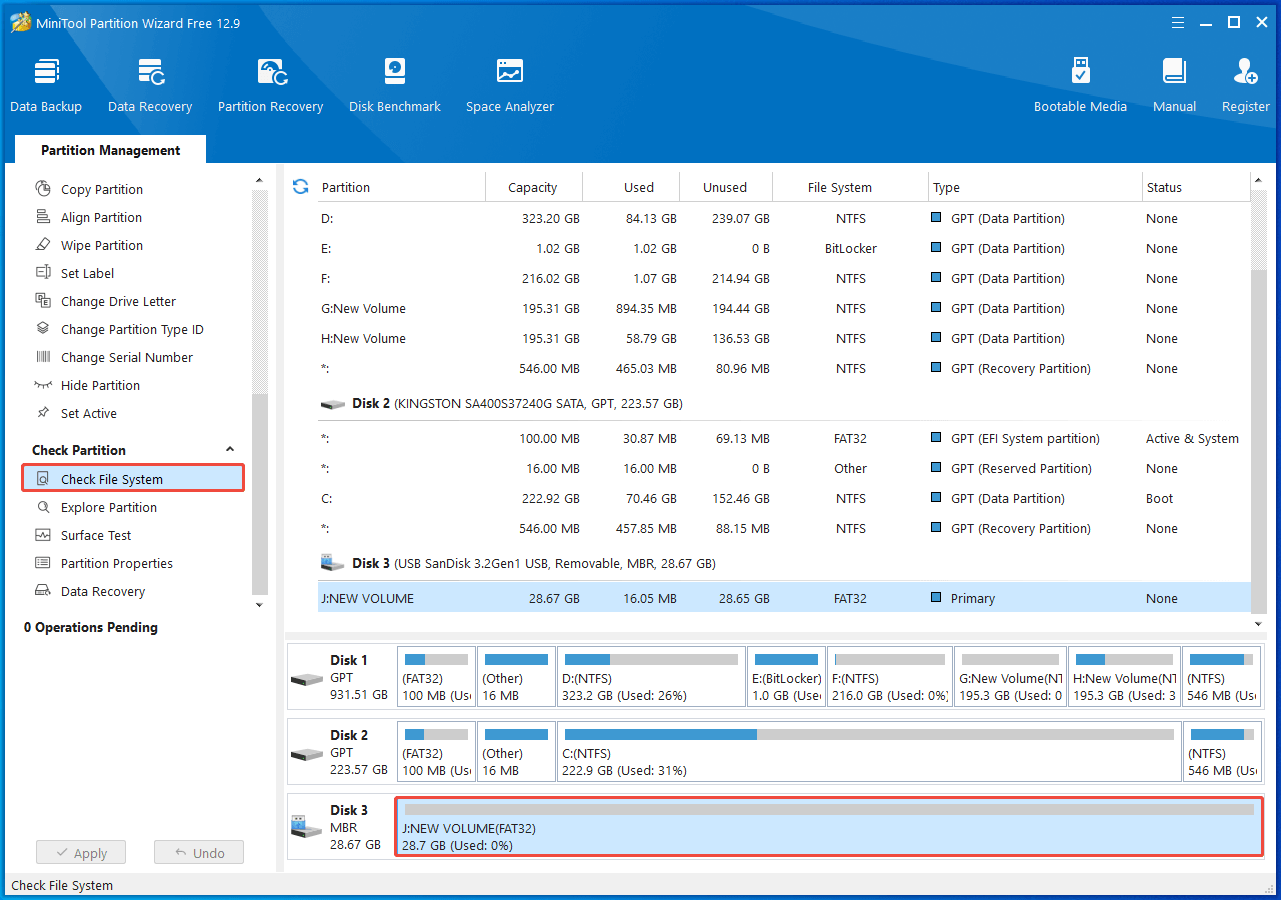Open the Bootable Media creator
Viewport: 1281px width, 900px height.
1080,82
